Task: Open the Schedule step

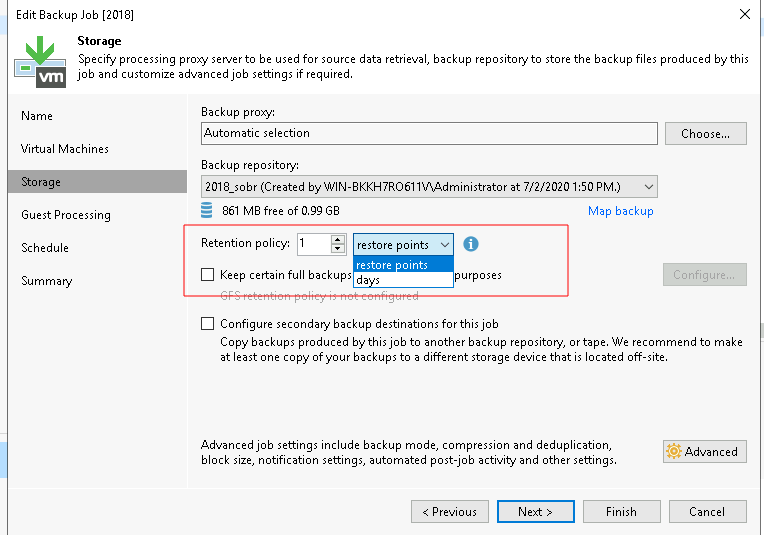Action: pyautogui.click(x=45, y=248)
